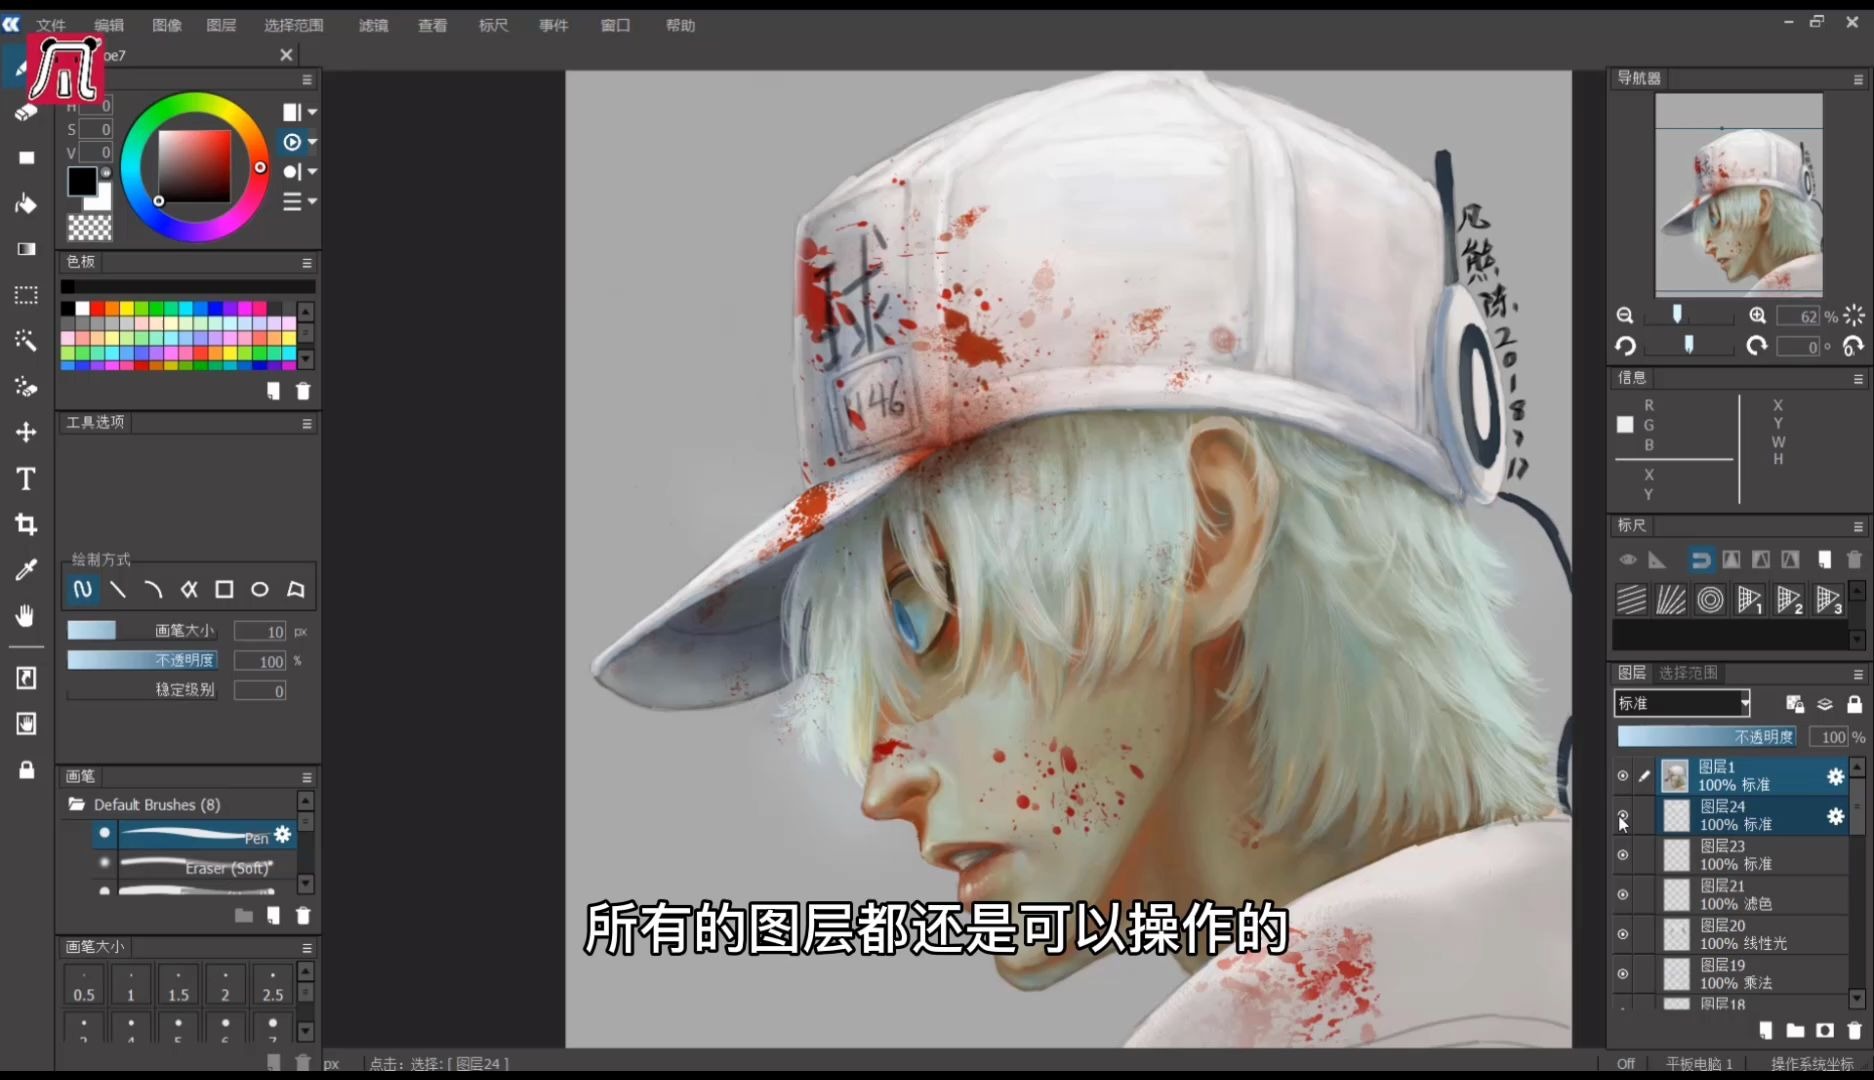
Task: Select the Crop tool
Action: [26, 524]
